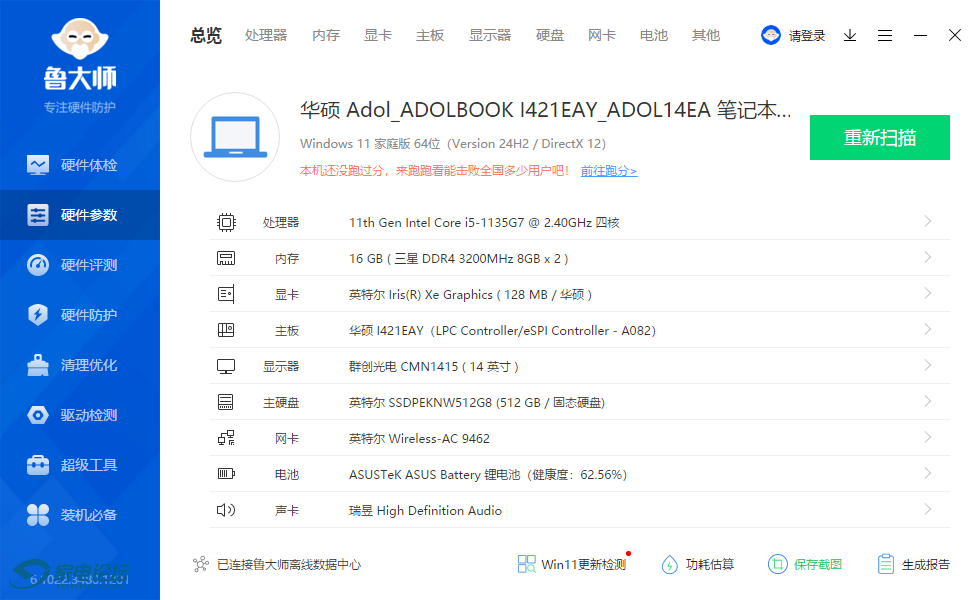Click ASUSTeK ASUS Battery health text
980x600 pixels.
pos(488,474)
